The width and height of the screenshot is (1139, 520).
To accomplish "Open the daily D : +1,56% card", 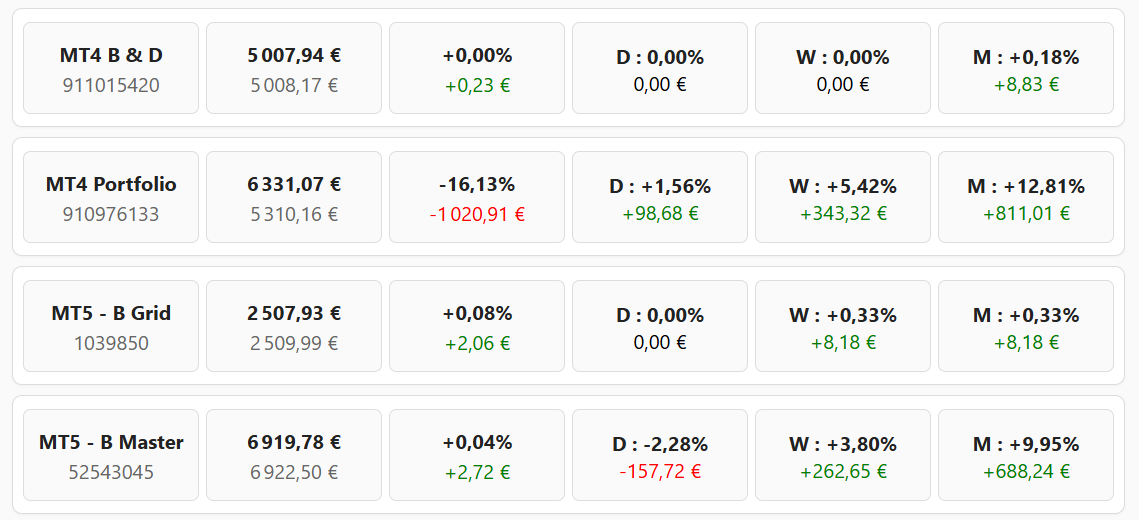I will coord(660,197).
